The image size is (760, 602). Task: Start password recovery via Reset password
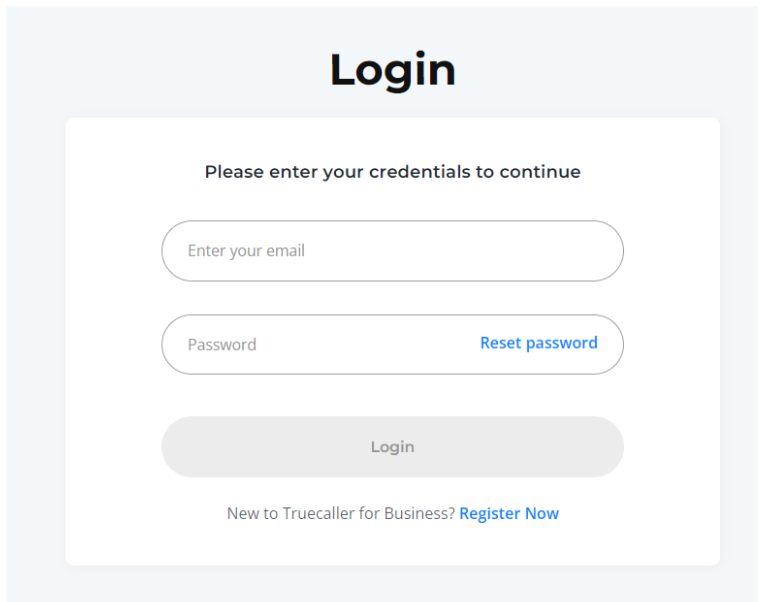point(538,343)
